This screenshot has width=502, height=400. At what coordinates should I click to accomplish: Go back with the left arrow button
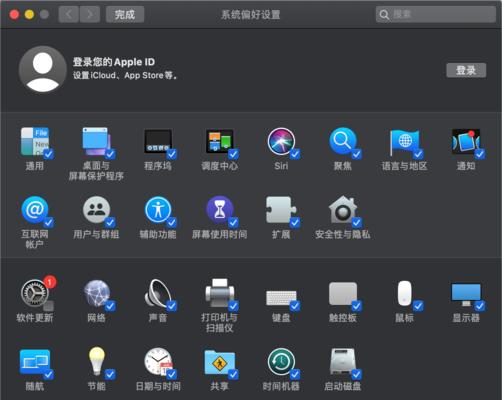coord(69,15)
